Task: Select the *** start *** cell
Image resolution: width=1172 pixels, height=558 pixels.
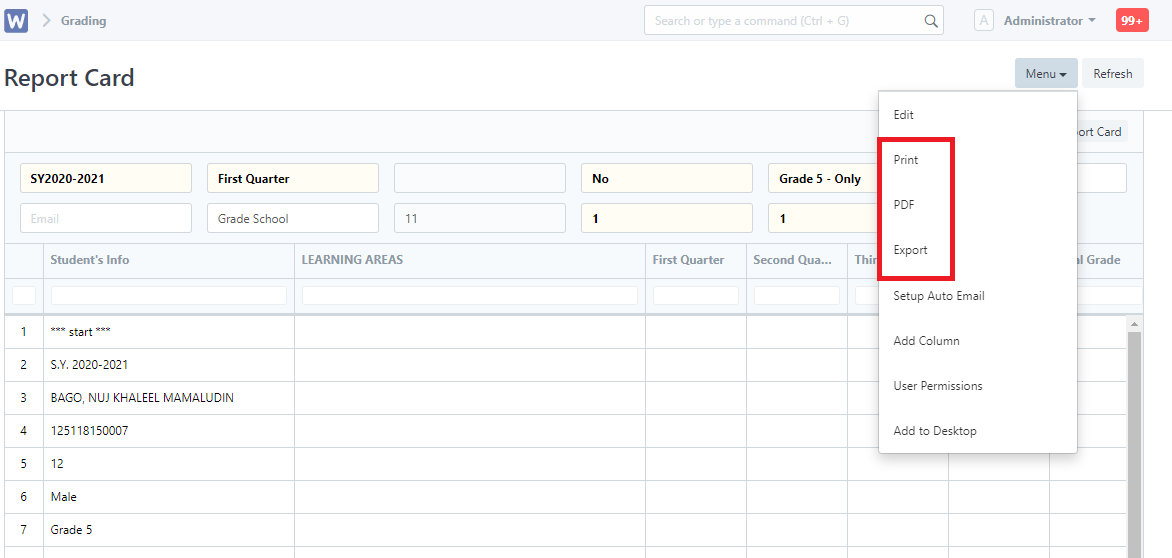Action: [x=169, y=332]
